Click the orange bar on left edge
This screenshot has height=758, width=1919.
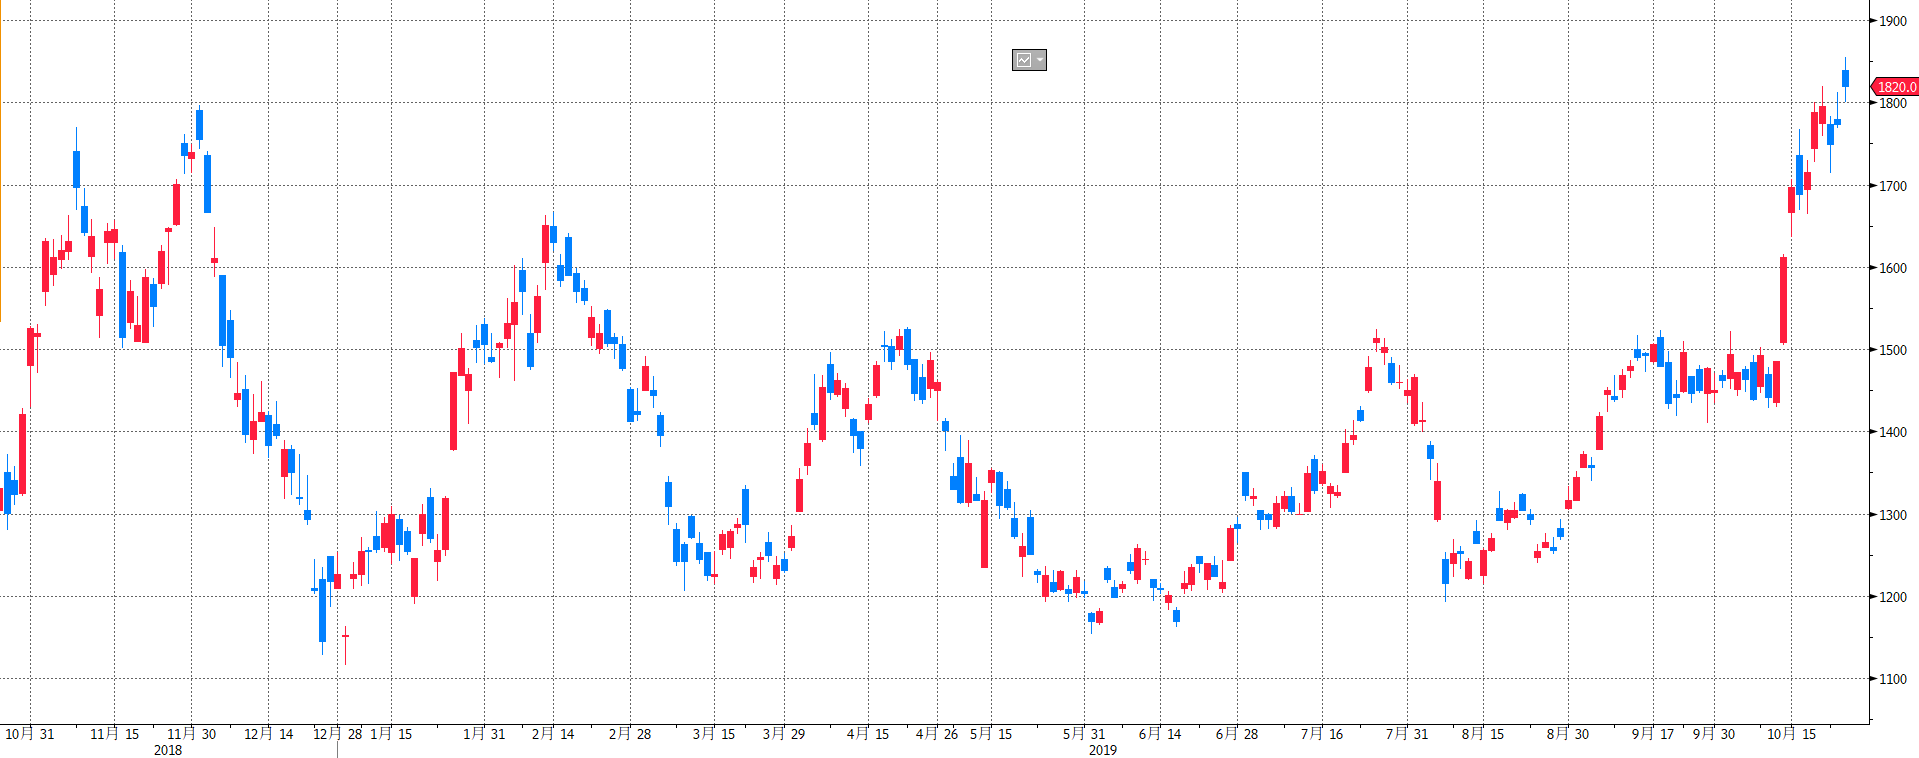click(1, 160)
